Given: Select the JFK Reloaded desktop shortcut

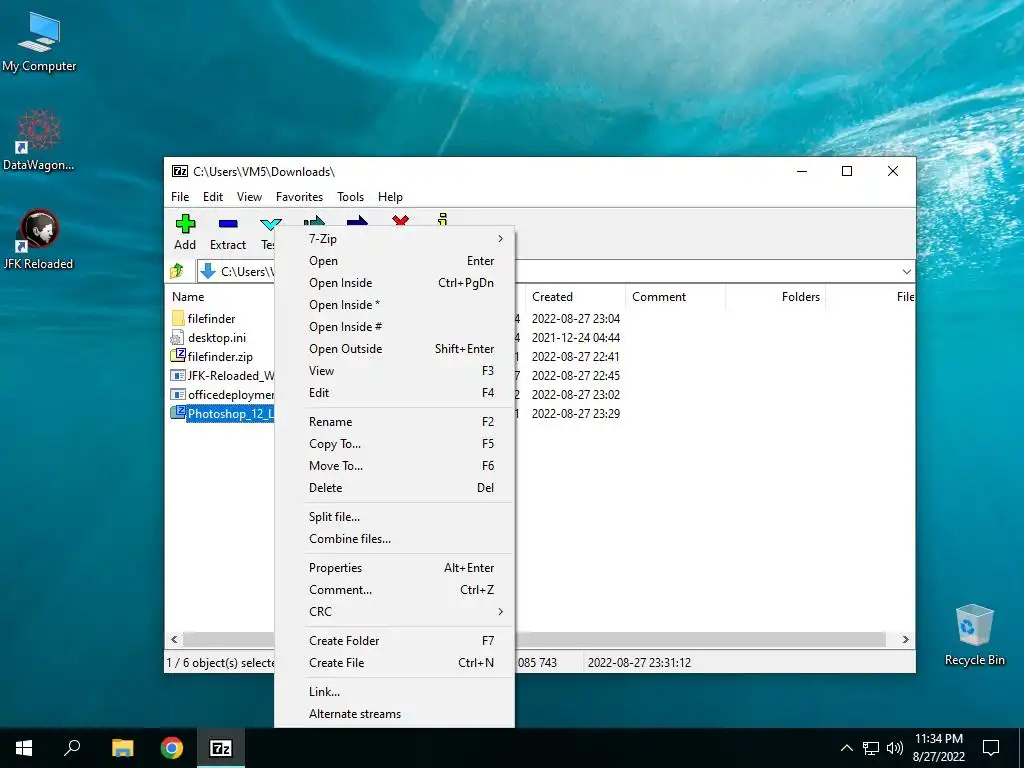Looking at the screenshot, I should [39, 240].
